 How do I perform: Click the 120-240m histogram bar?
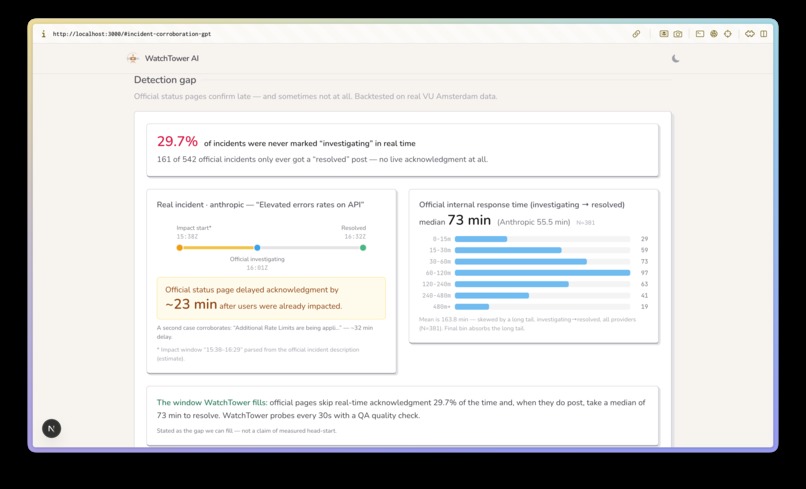pos(512,284)
